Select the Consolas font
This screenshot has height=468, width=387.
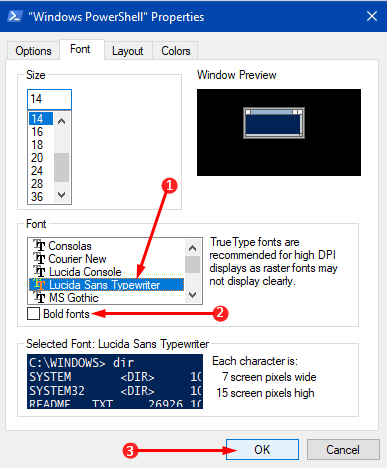coord(106,246)
